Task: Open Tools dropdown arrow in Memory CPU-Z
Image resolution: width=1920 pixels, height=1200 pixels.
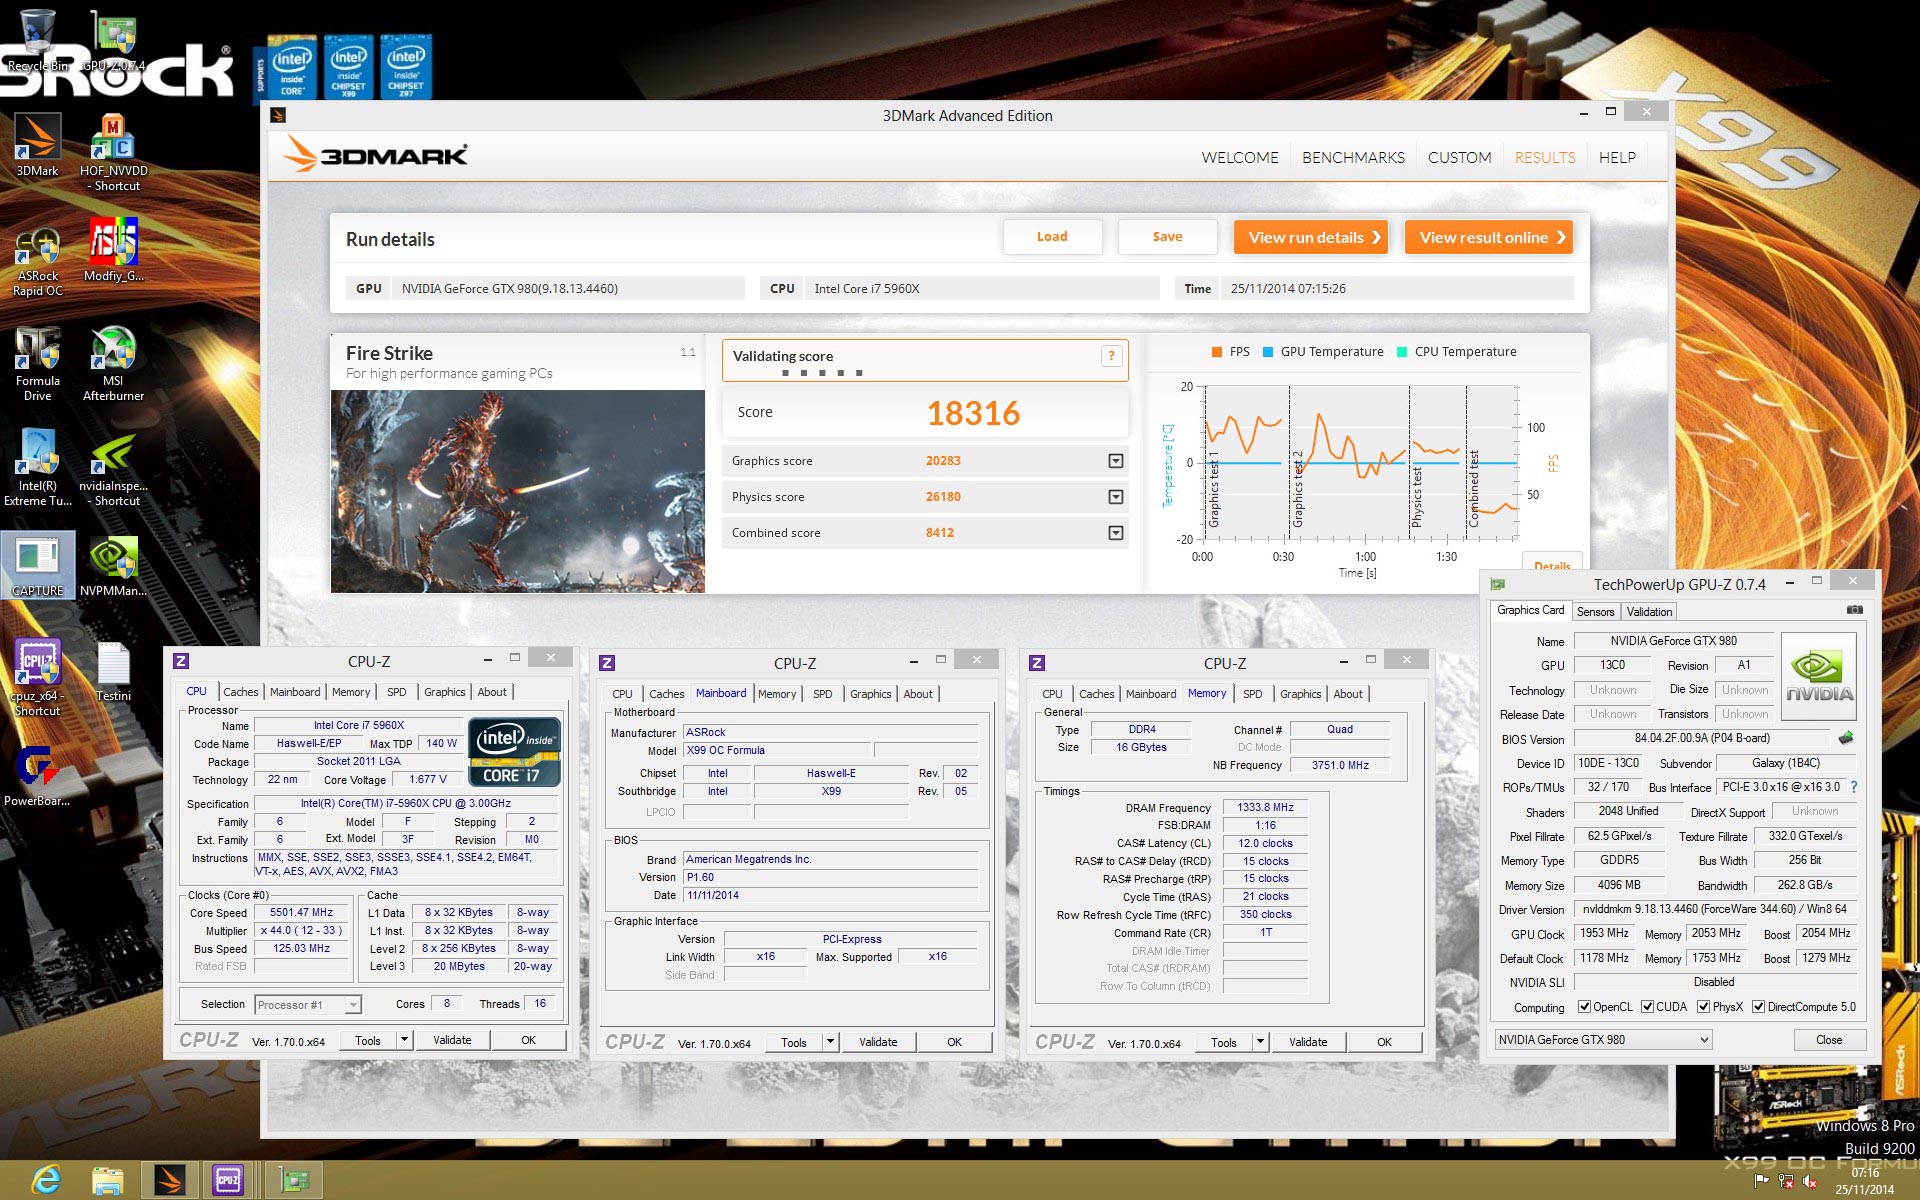Action: coord(1260,1042)
